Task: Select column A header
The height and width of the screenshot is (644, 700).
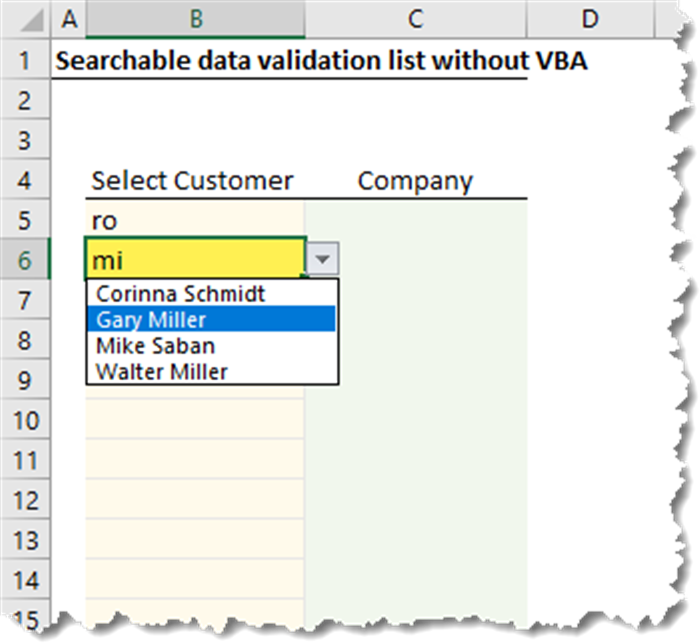Action: [x=68, y=18]
